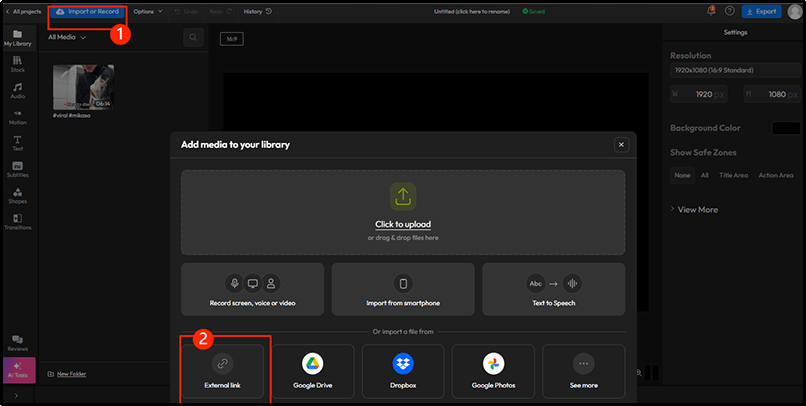
Task: Select Text to Speech option
Action: pos(554,289)
